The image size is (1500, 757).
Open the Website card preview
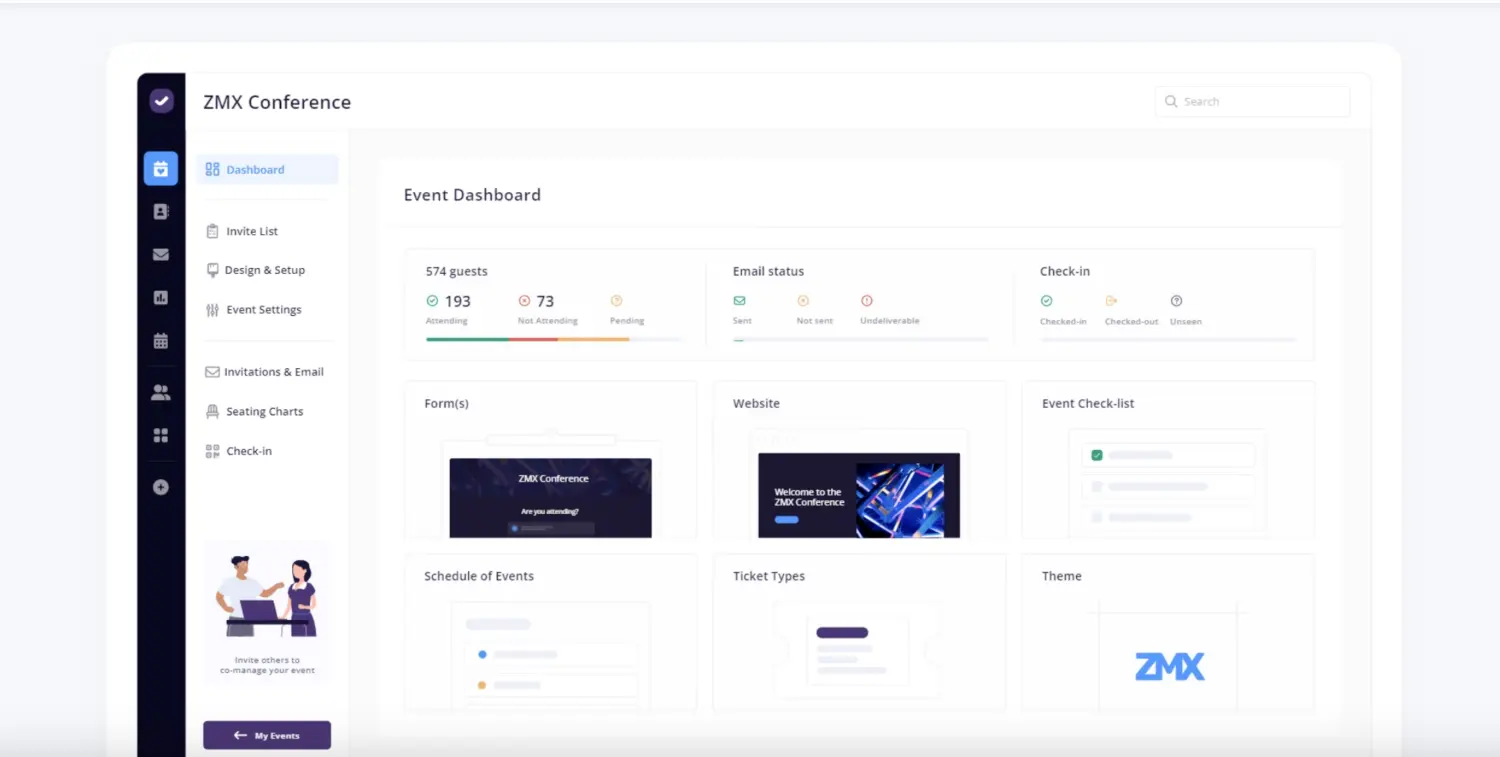(859, 460)
